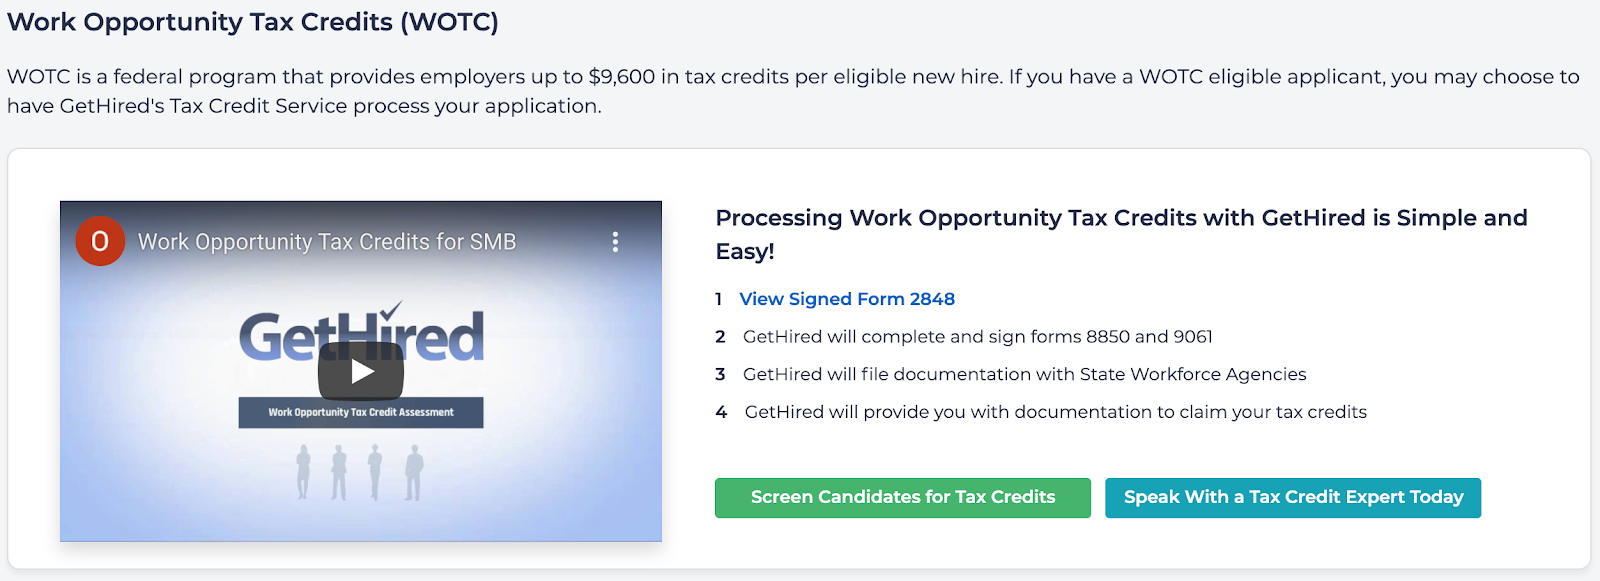The image size is (1600, 581).
Task: Click the step number 1 marker
Action: 718,299
